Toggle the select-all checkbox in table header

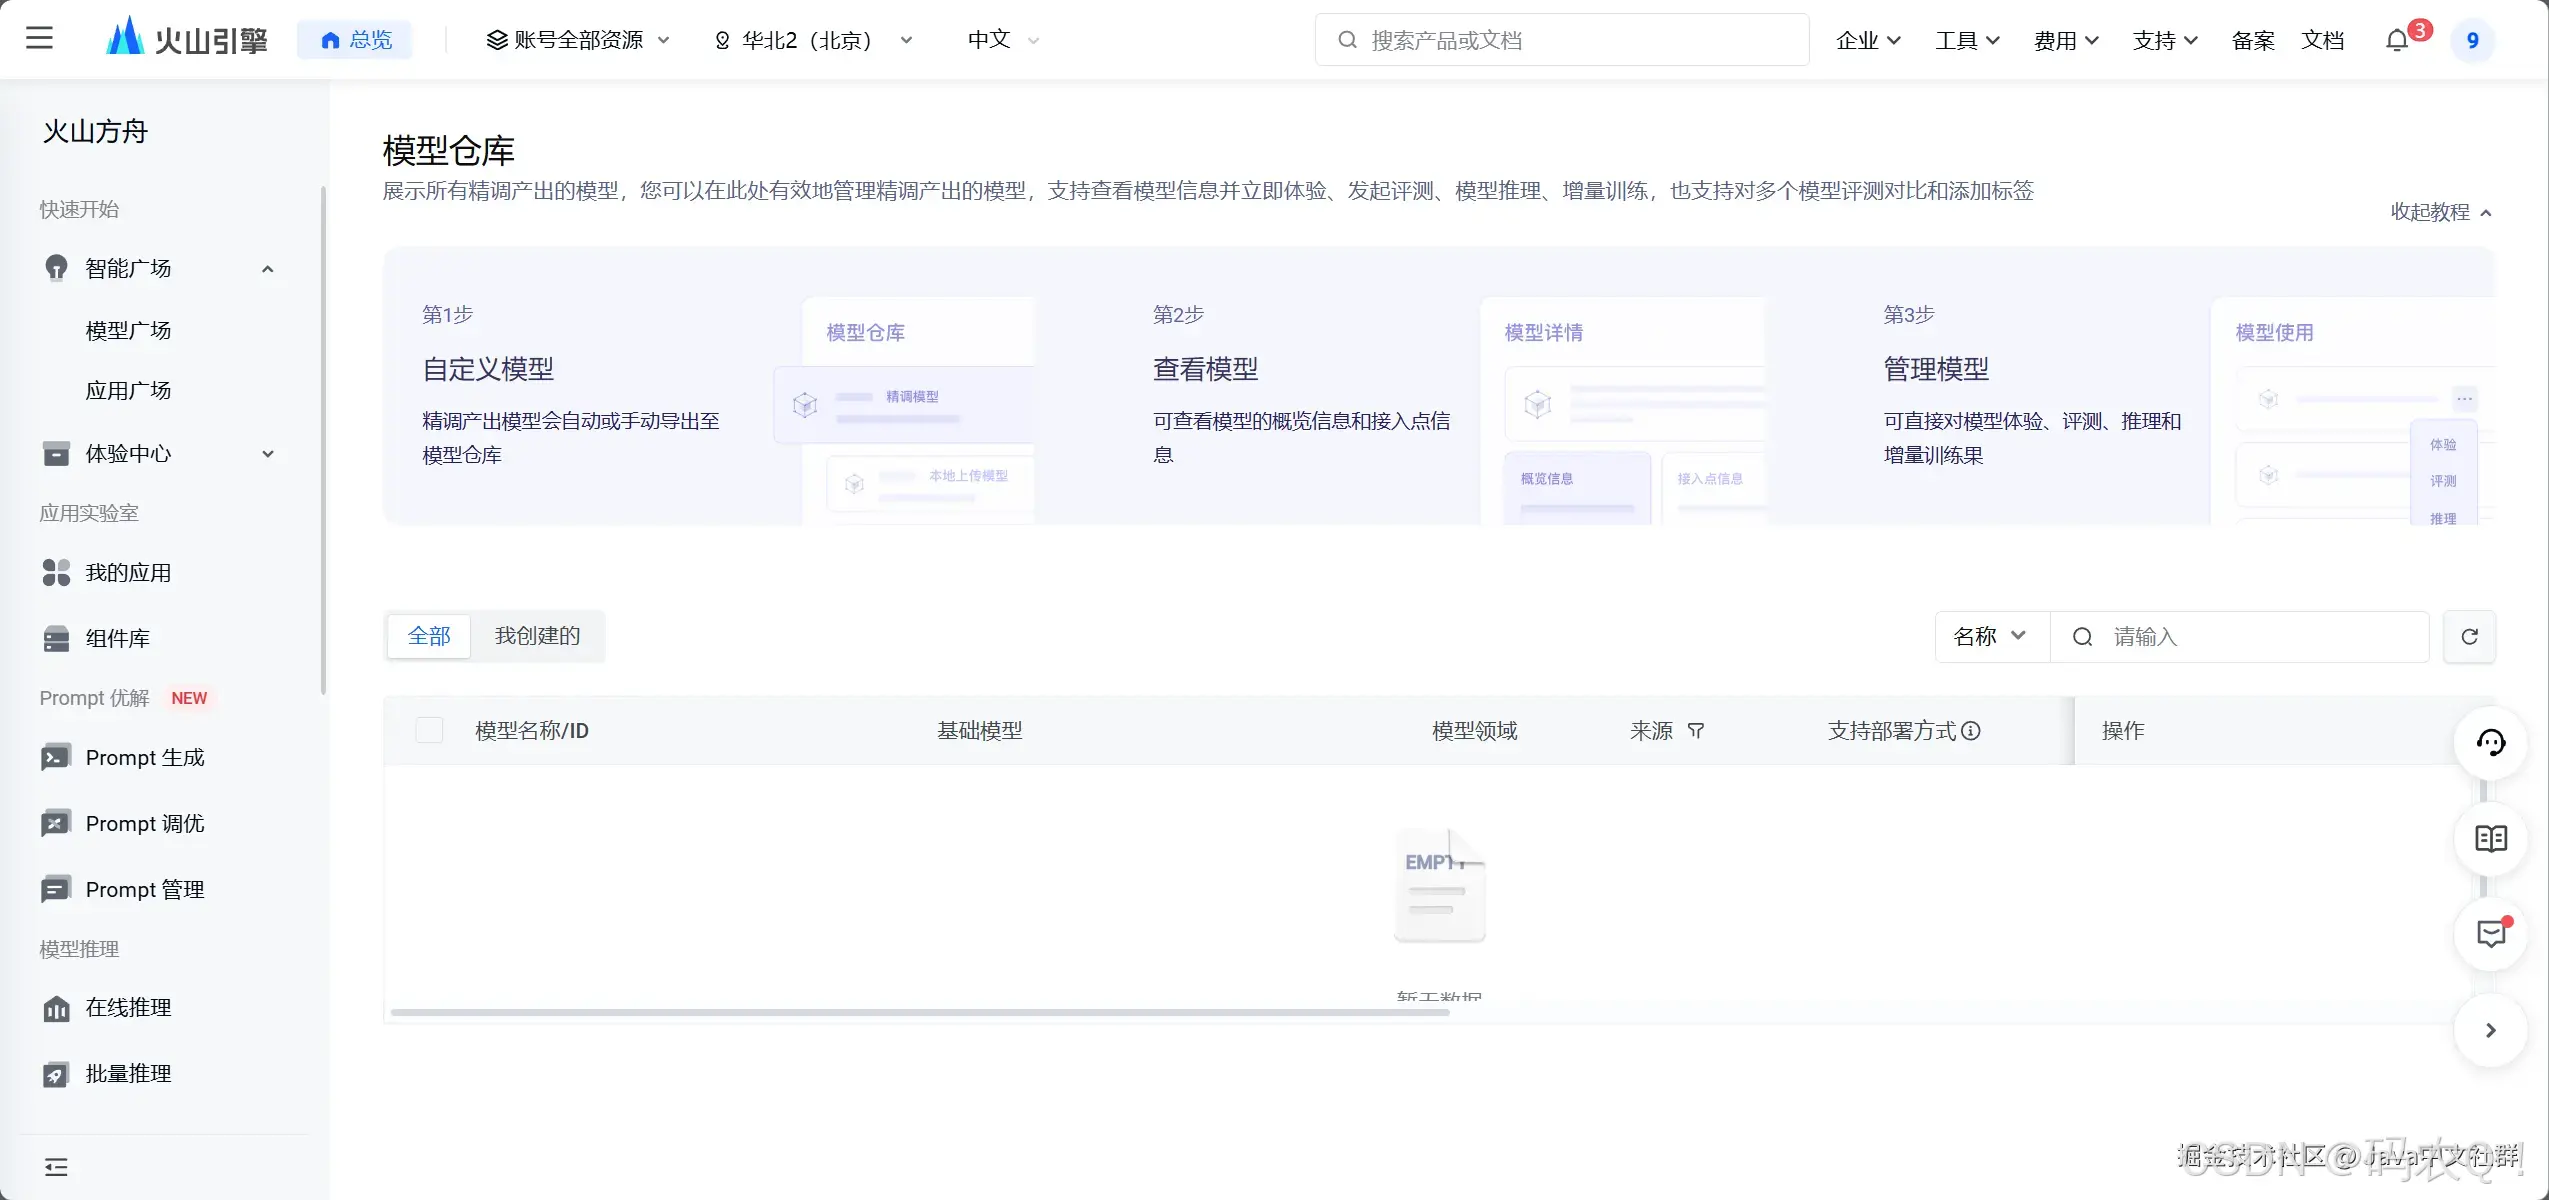pyautogui.click(x=429, y=731)
